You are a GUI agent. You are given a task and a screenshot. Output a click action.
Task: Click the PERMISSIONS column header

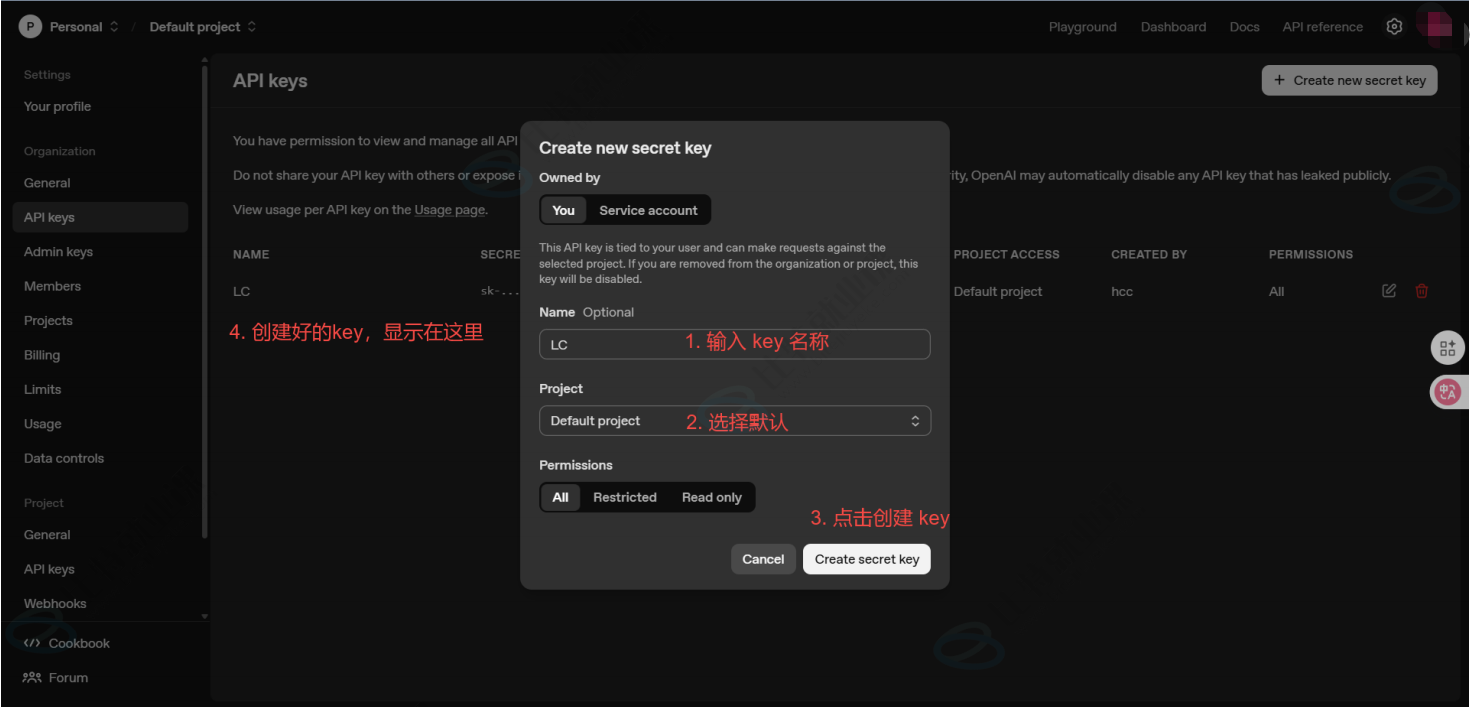tap(1310, 254)
